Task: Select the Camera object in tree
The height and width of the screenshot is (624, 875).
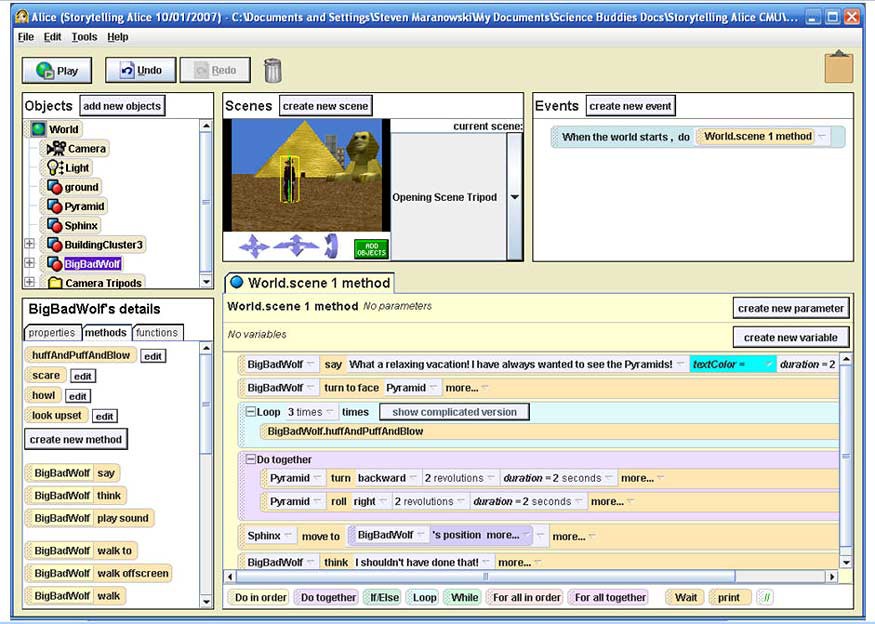Action: (77, 148)
